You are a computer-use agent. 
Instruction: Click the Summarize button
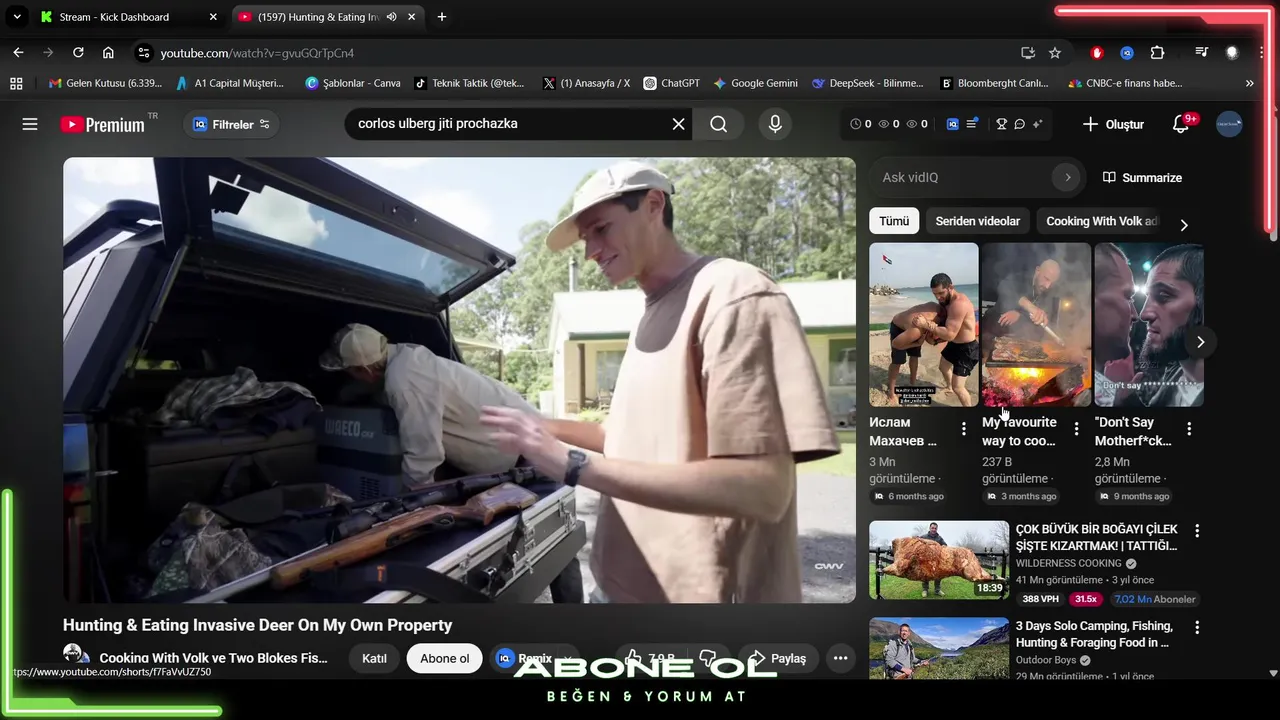point(1142,177)
